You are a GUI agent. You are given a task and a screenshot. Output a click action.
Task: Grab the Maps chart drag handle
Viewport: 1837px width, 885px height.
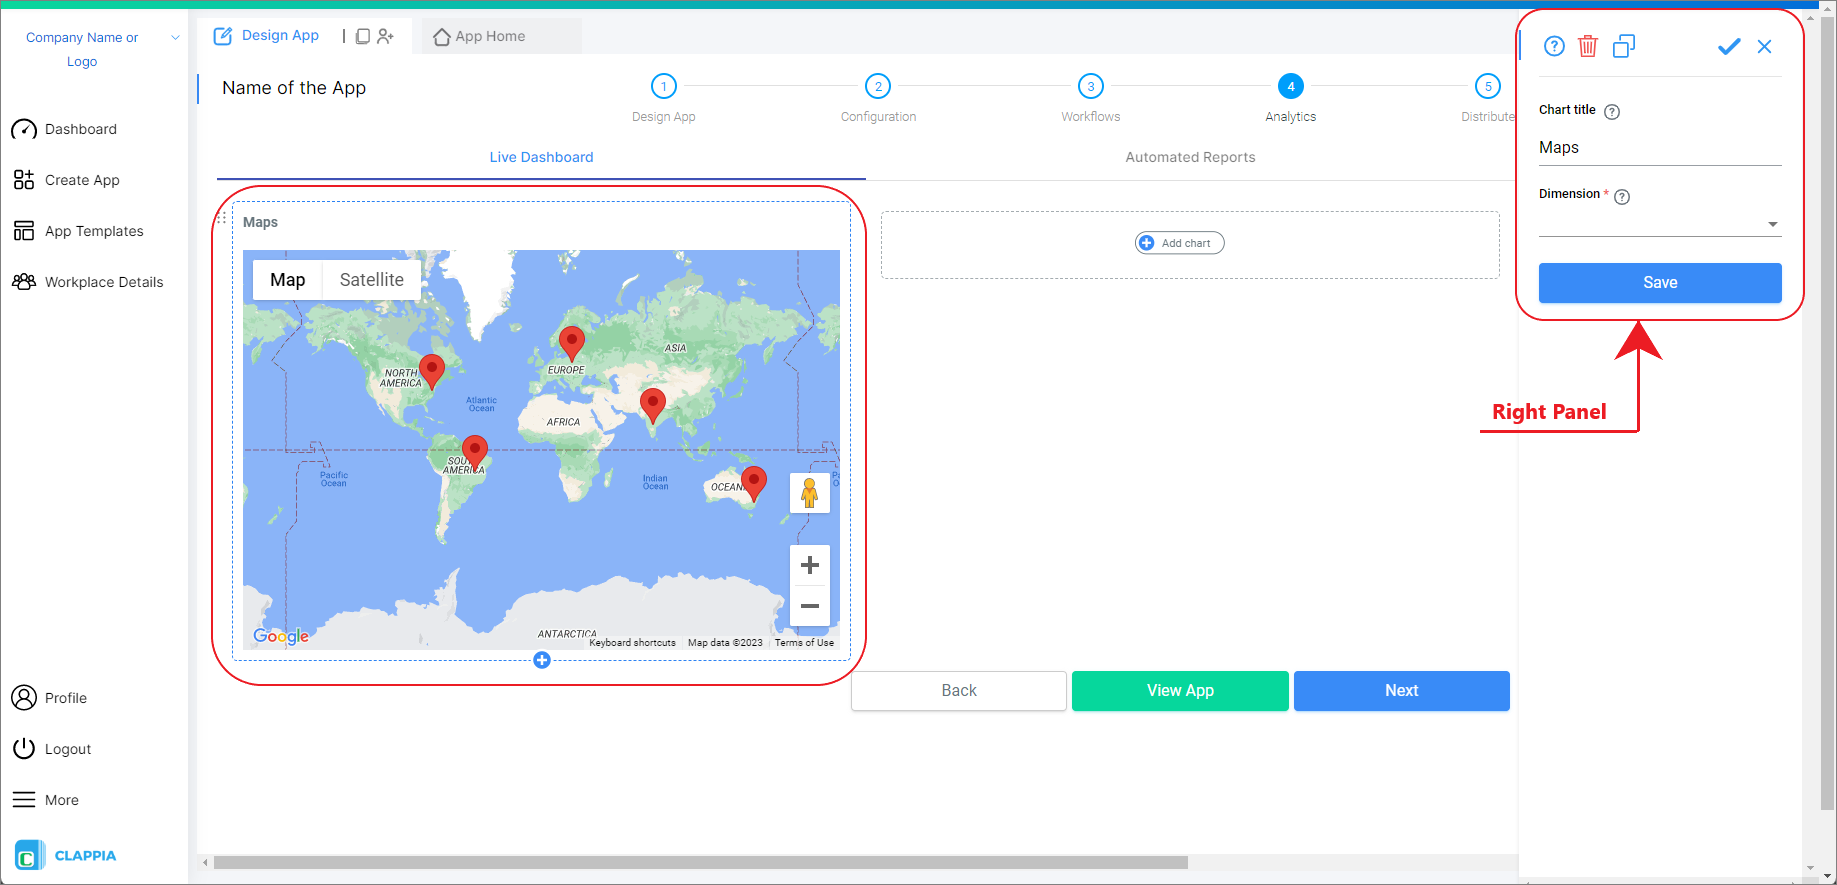(222, 217)
